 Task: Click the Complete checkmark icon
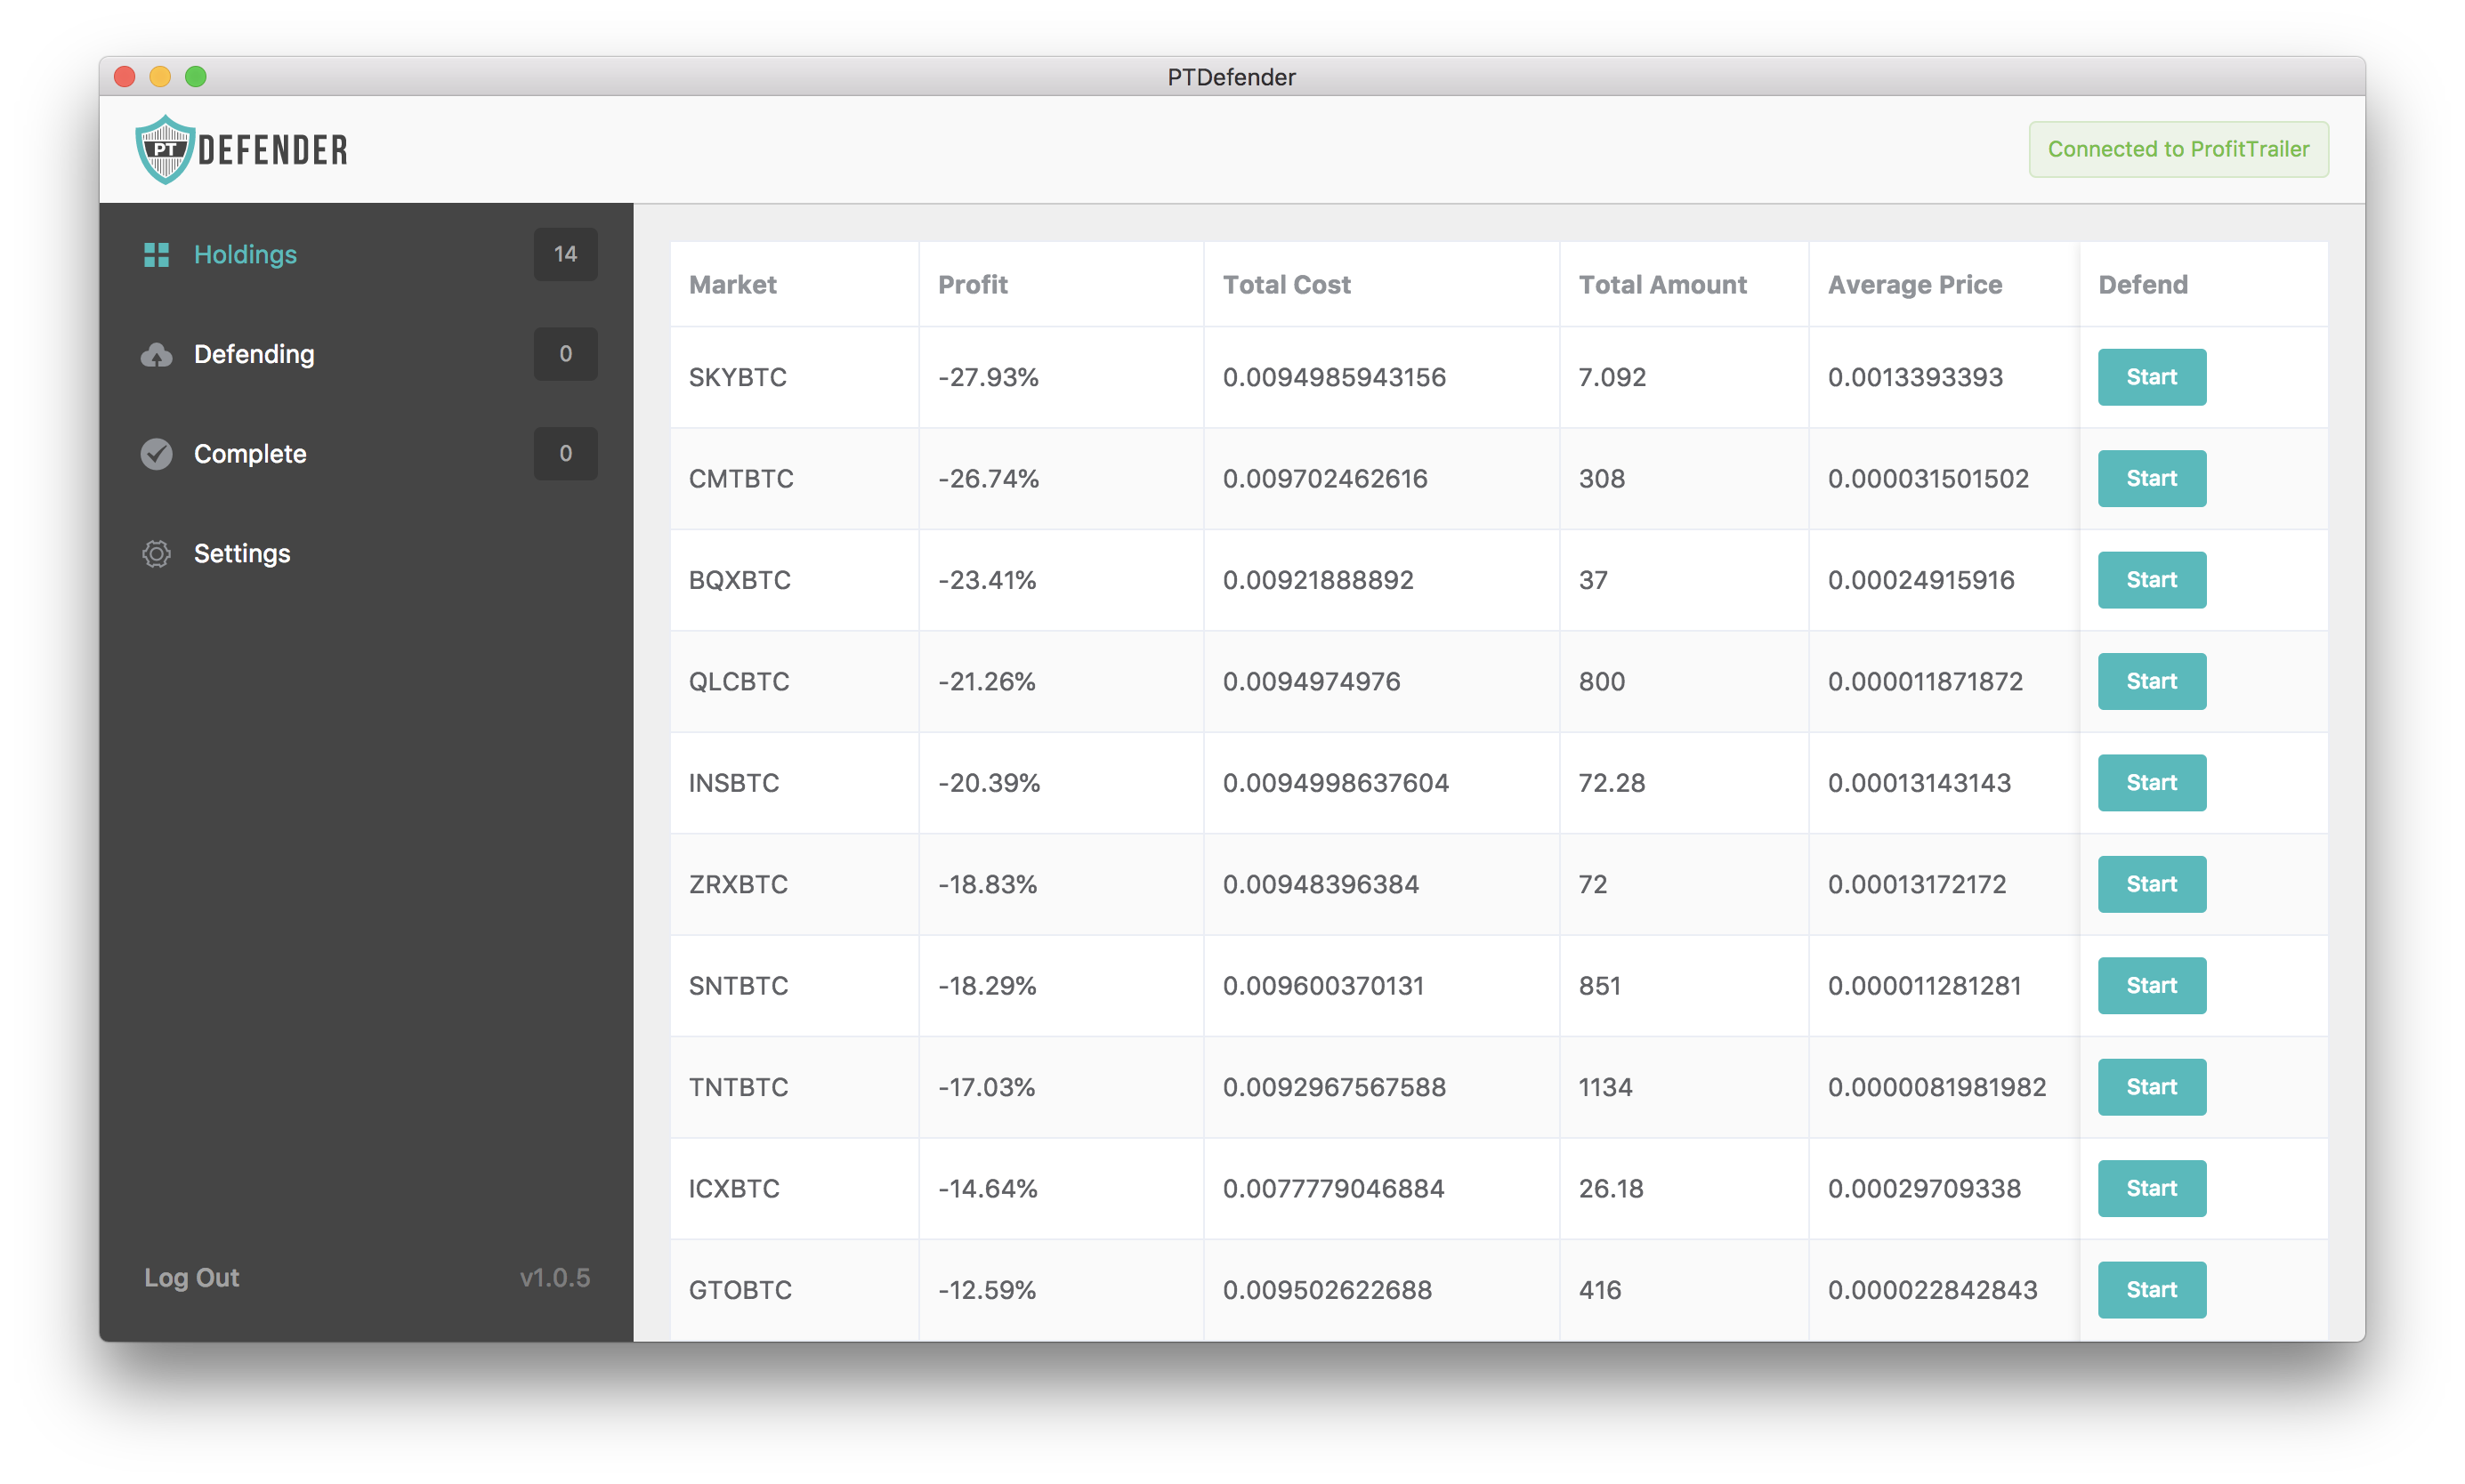click(x=156, y=454)
